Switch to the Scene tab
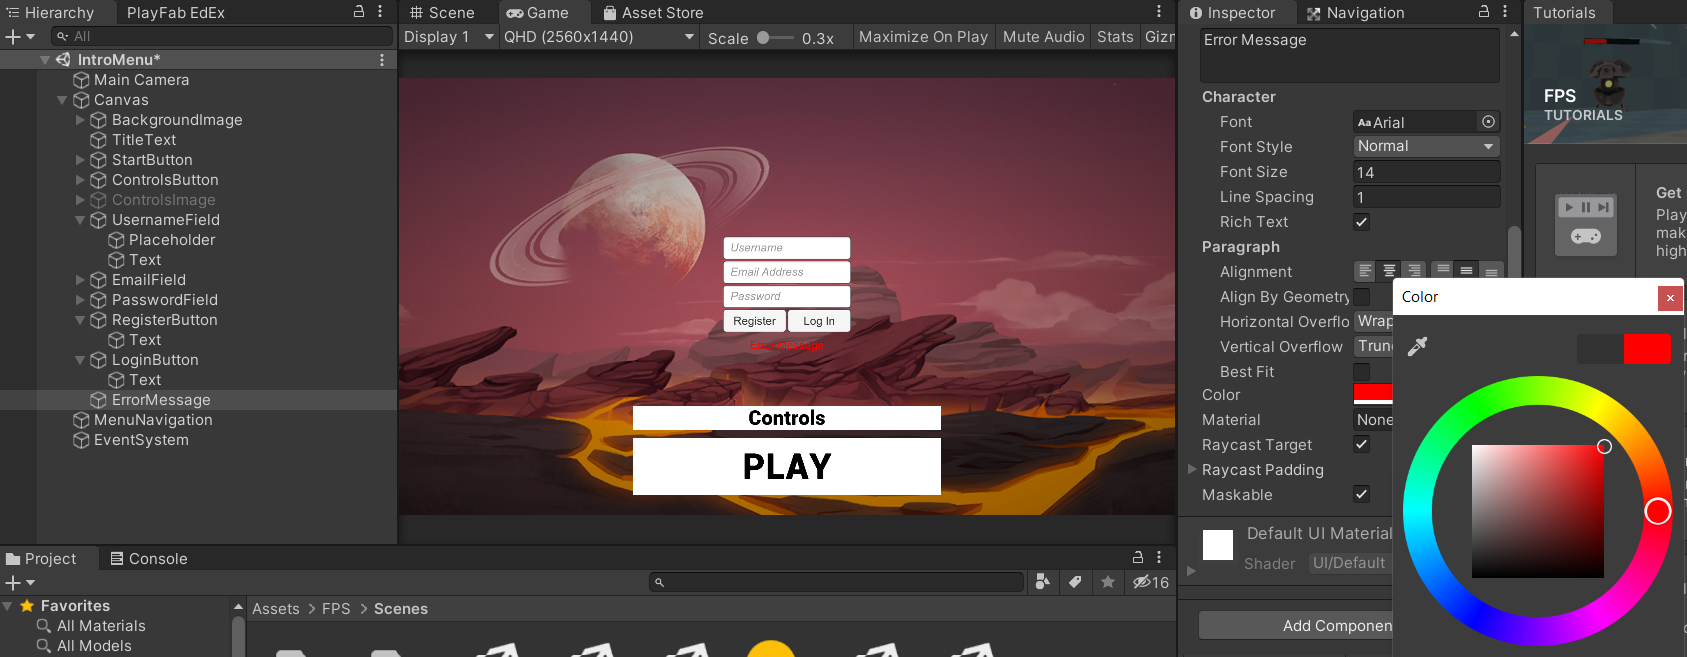 tap(442, 13)
